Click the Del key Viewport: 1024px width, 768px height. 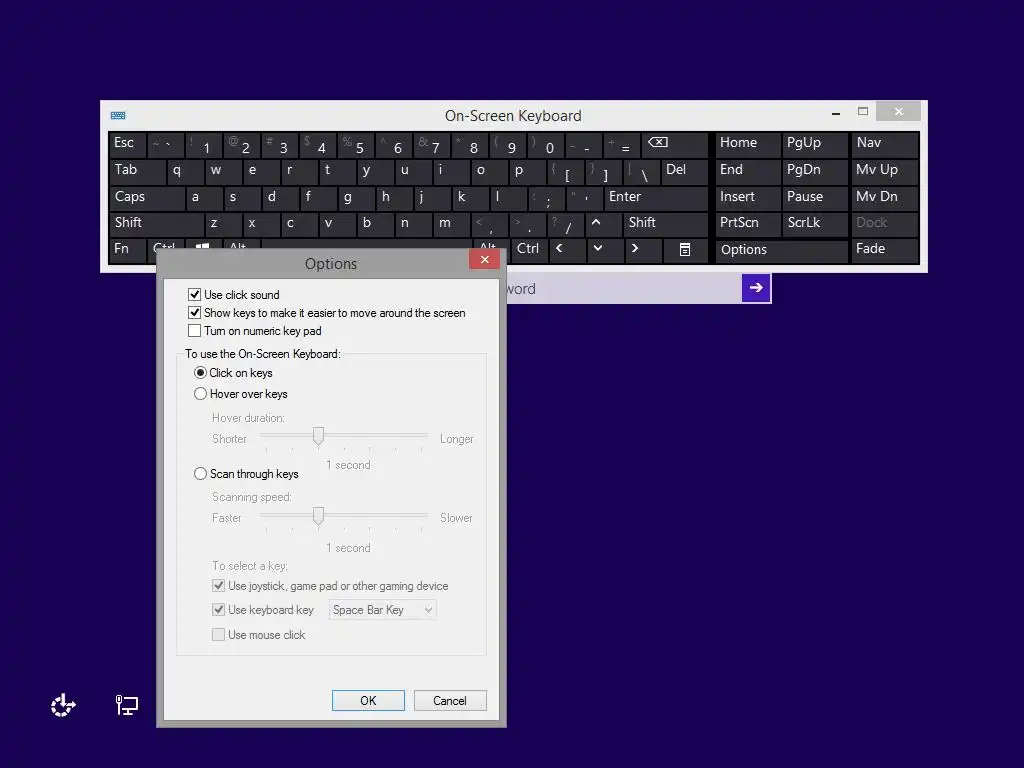[x=684, y=170]
